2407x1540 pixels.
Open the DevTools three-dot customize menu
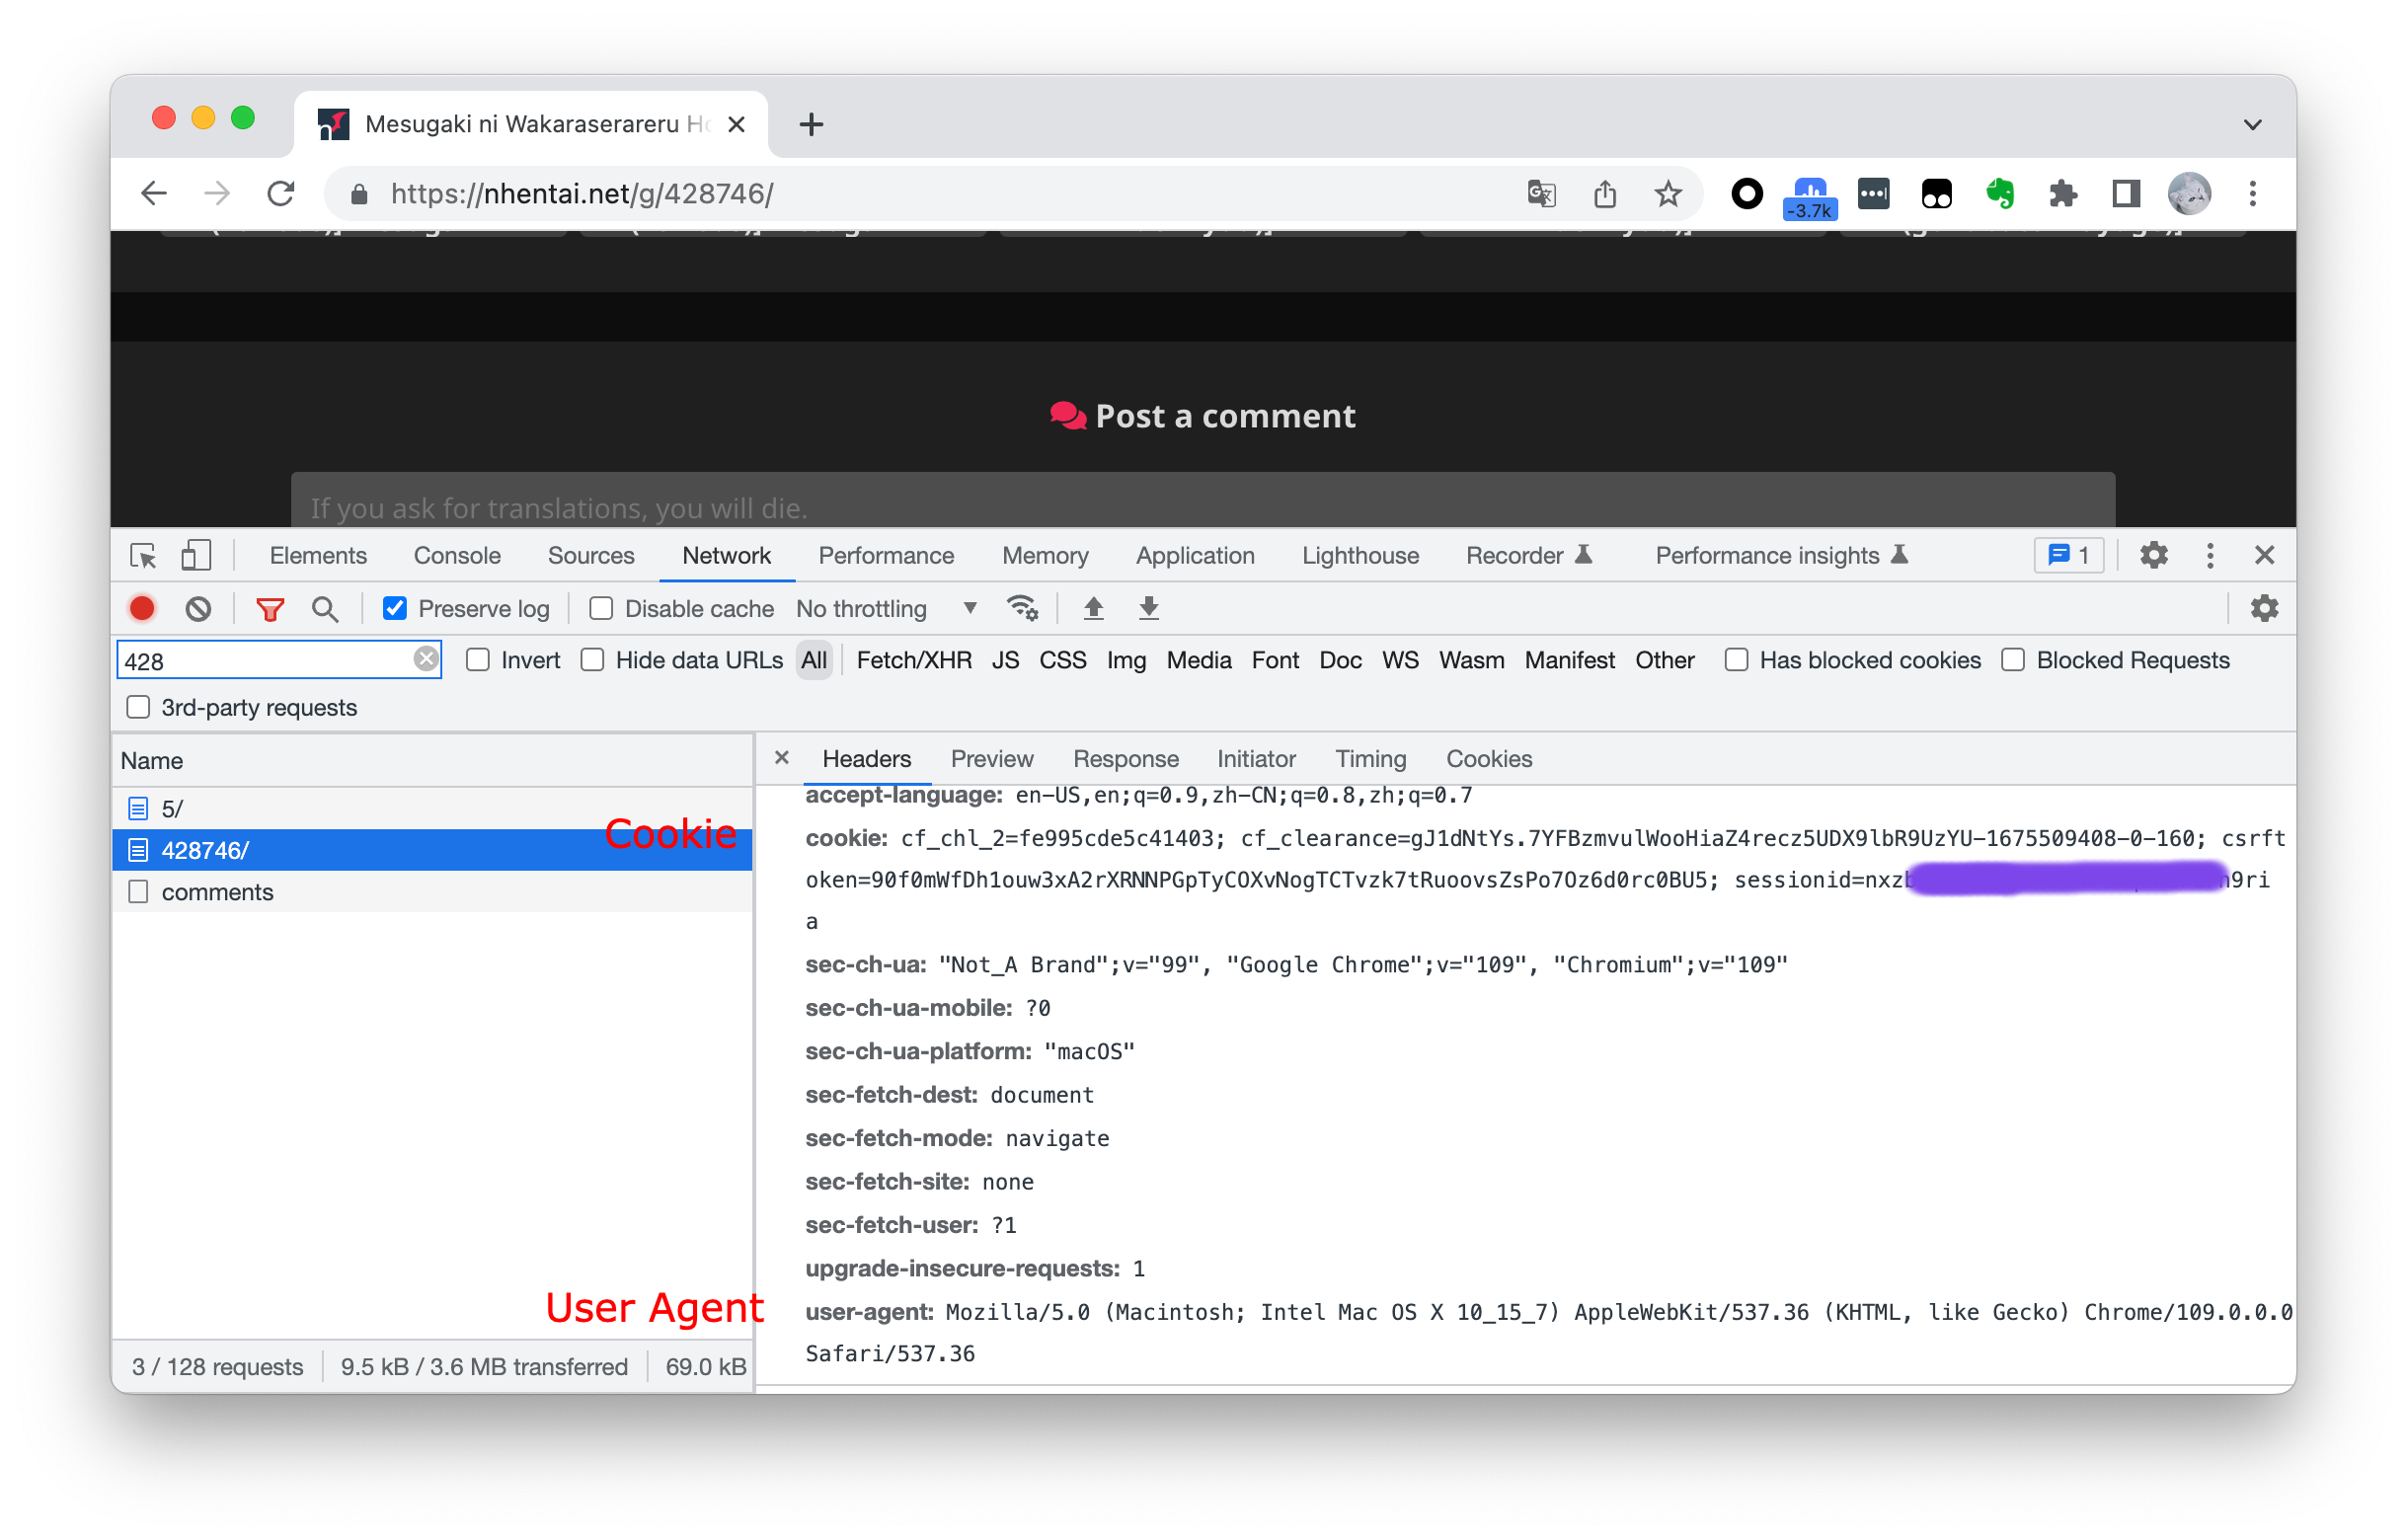click(2209, 555)
